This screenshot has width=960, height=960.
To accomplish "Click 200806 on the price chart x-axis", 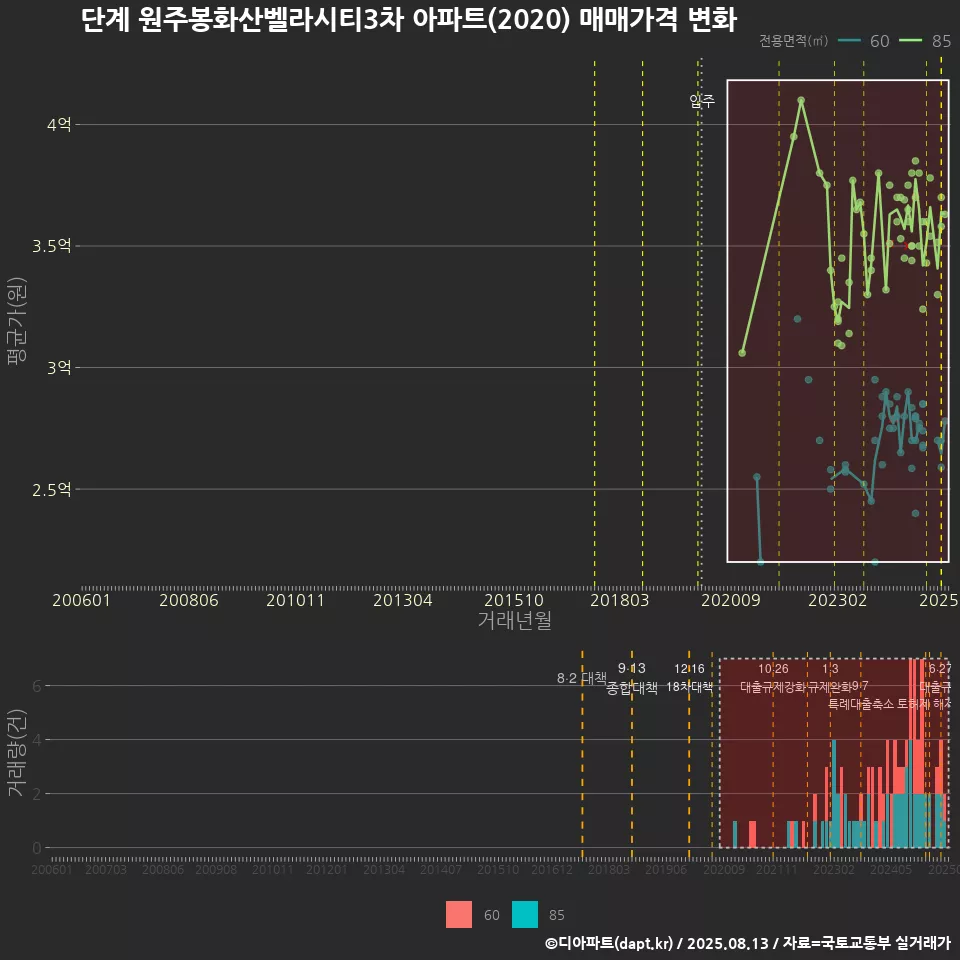I will [189, 600].
